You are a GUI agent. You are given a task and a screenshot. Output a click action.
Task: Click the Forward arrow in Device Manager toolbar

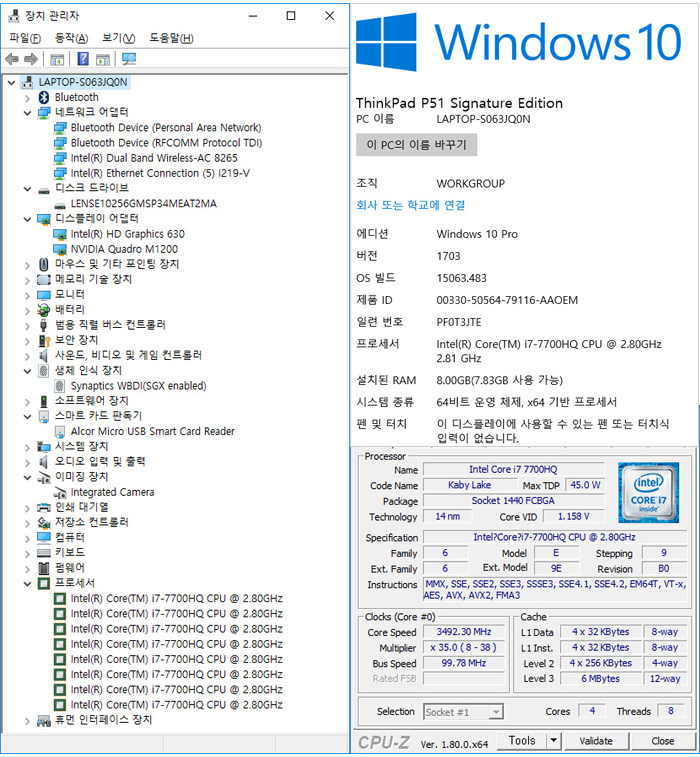tap(31, 59)
